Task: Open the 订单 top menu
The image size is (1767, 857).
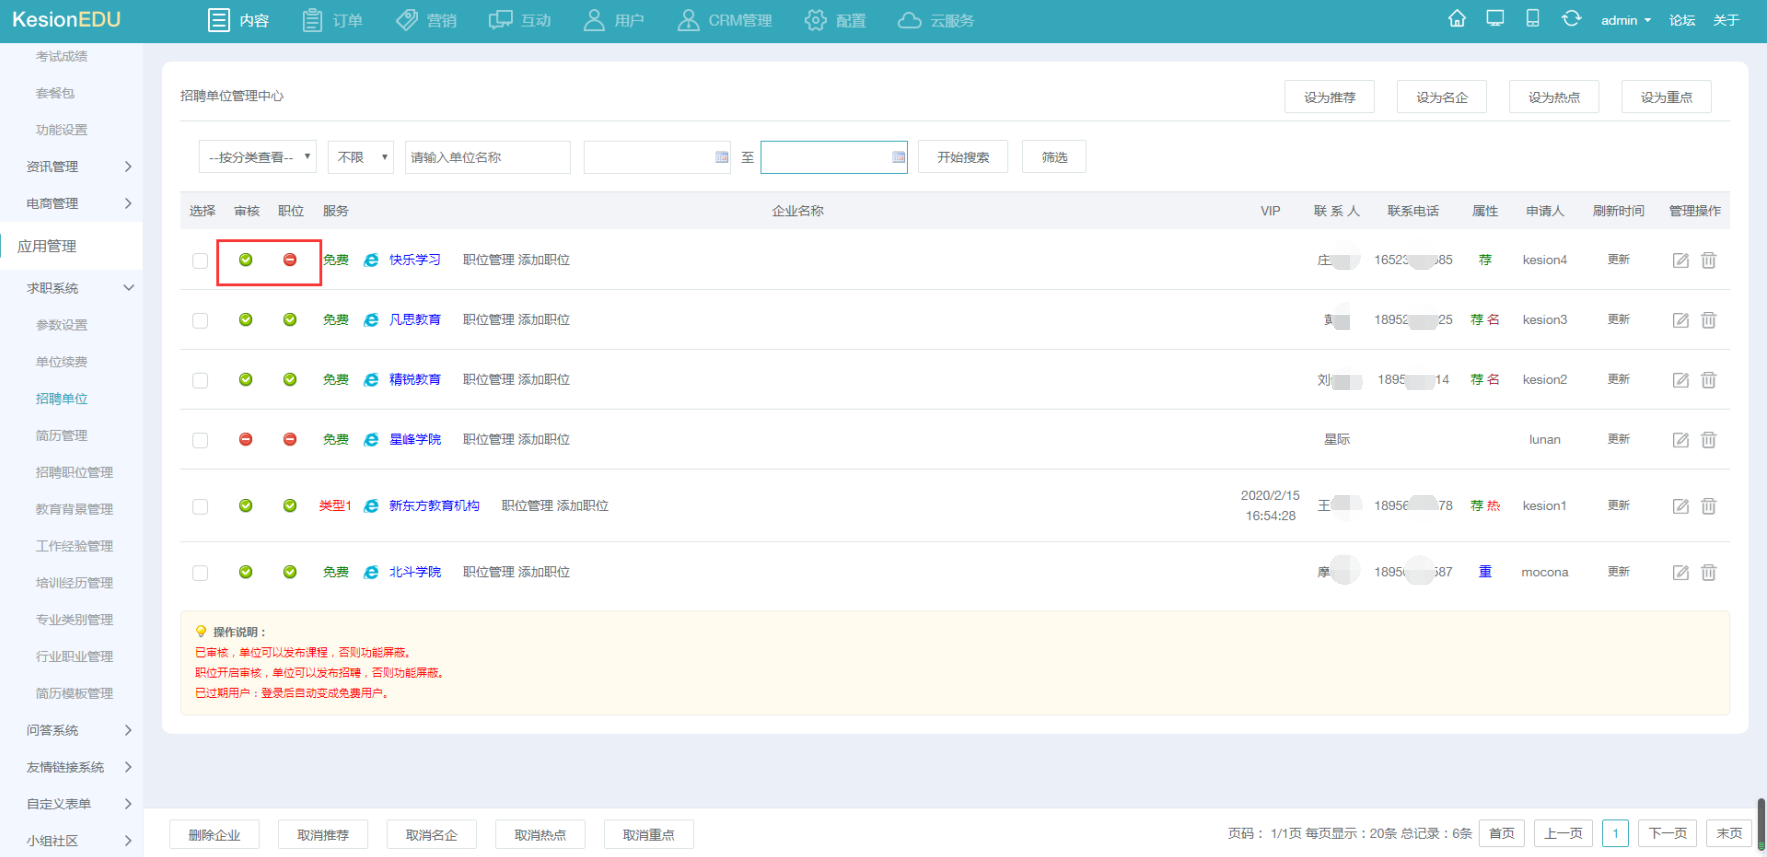Action: pos(333,20)
